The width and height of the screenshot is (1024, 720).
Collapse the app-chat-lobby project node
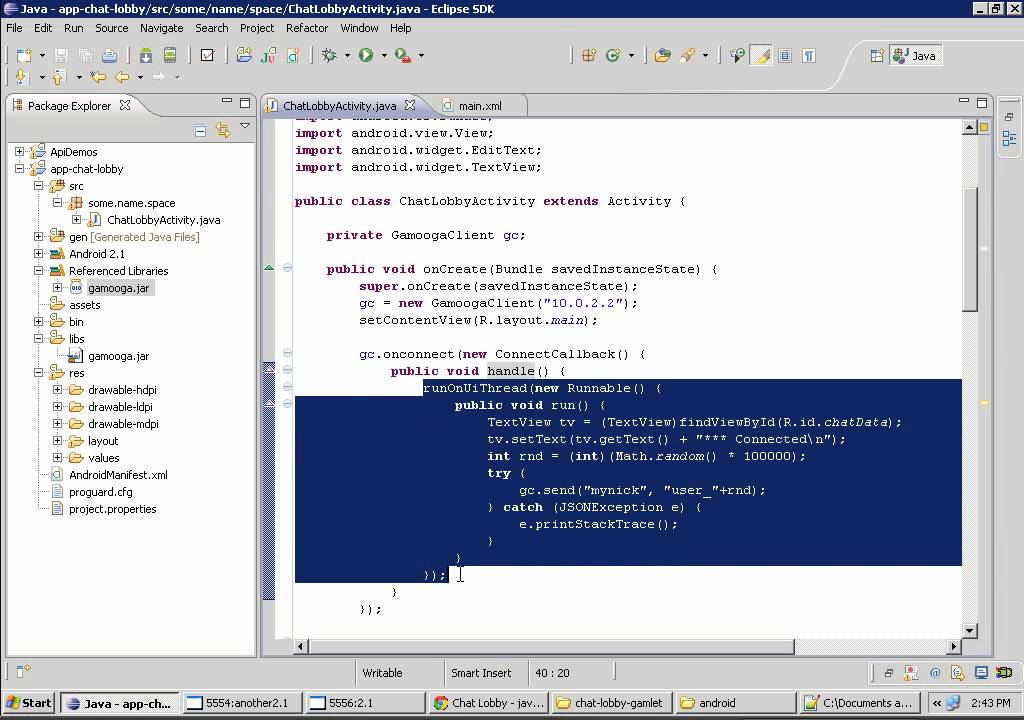20,169
